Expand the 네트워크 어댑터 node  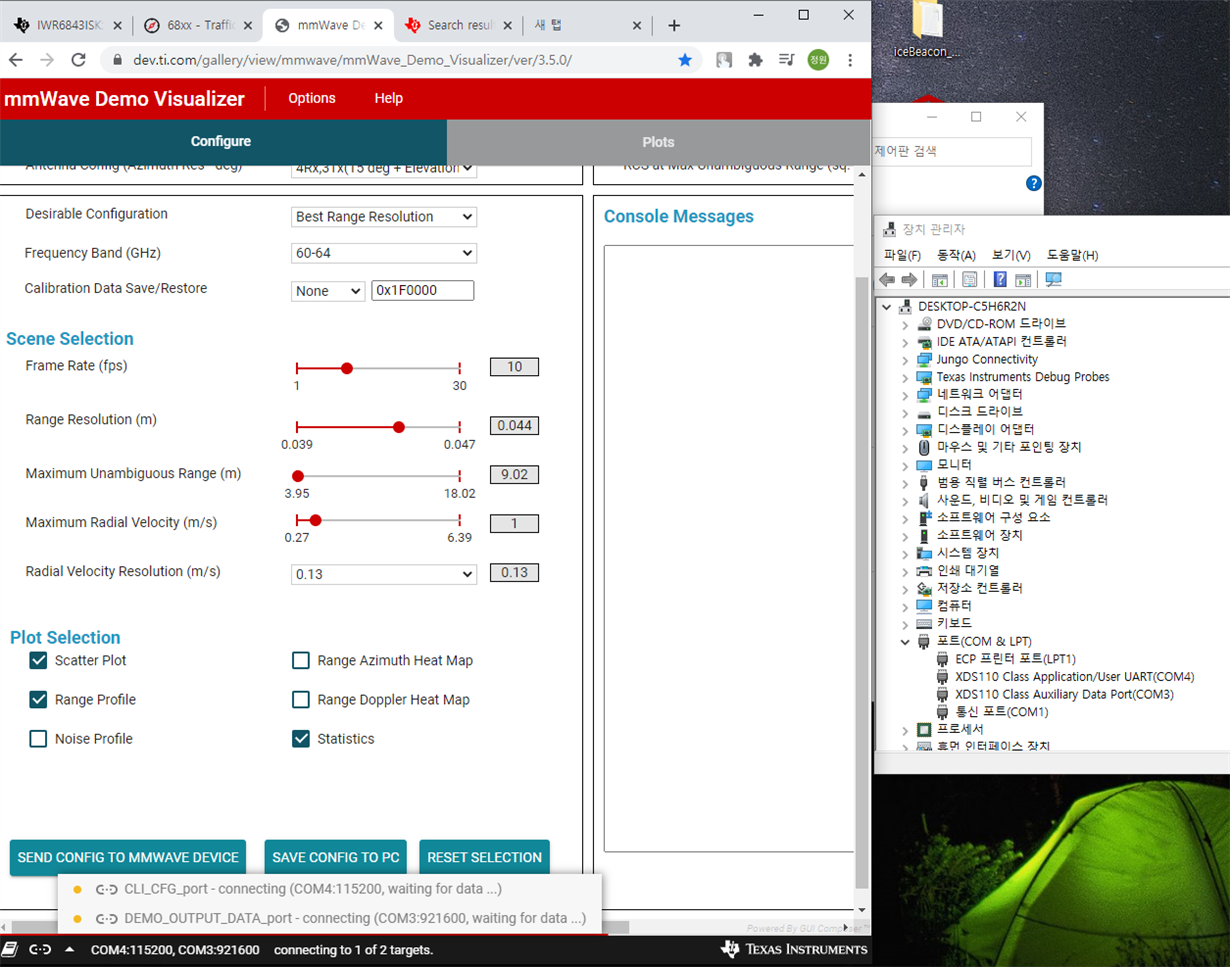pos(905,394)
